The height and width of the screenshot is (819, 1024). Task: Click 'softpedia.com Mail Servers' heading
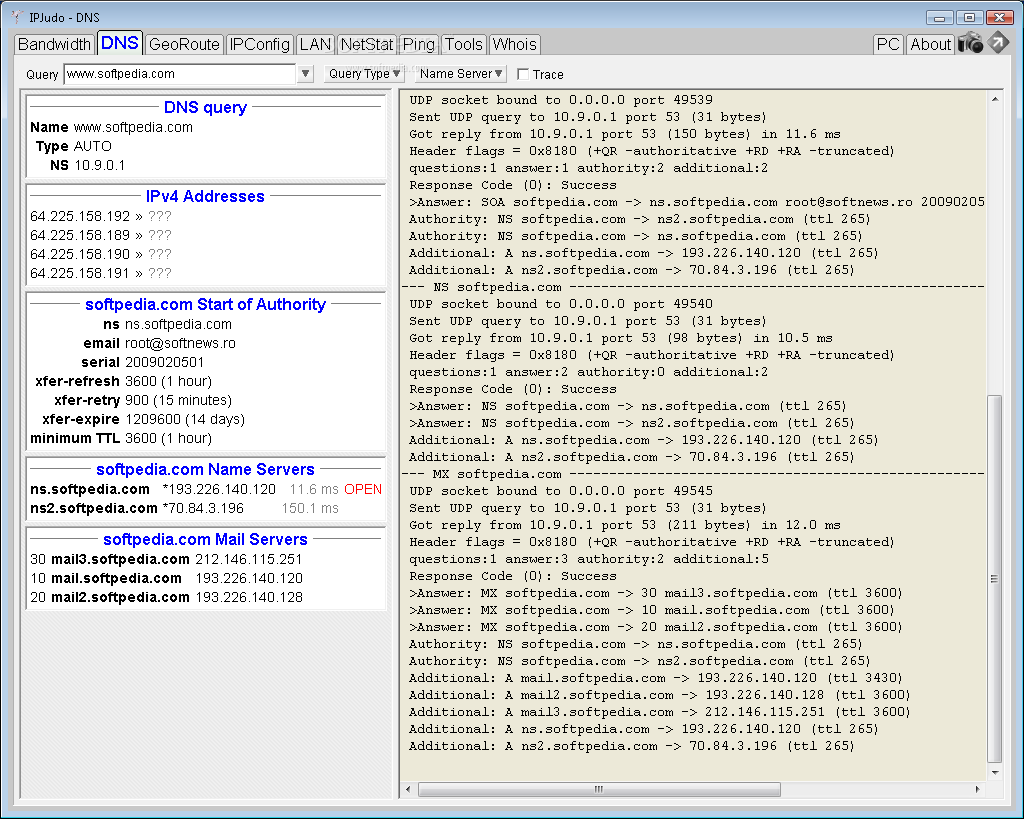[205, 539]
